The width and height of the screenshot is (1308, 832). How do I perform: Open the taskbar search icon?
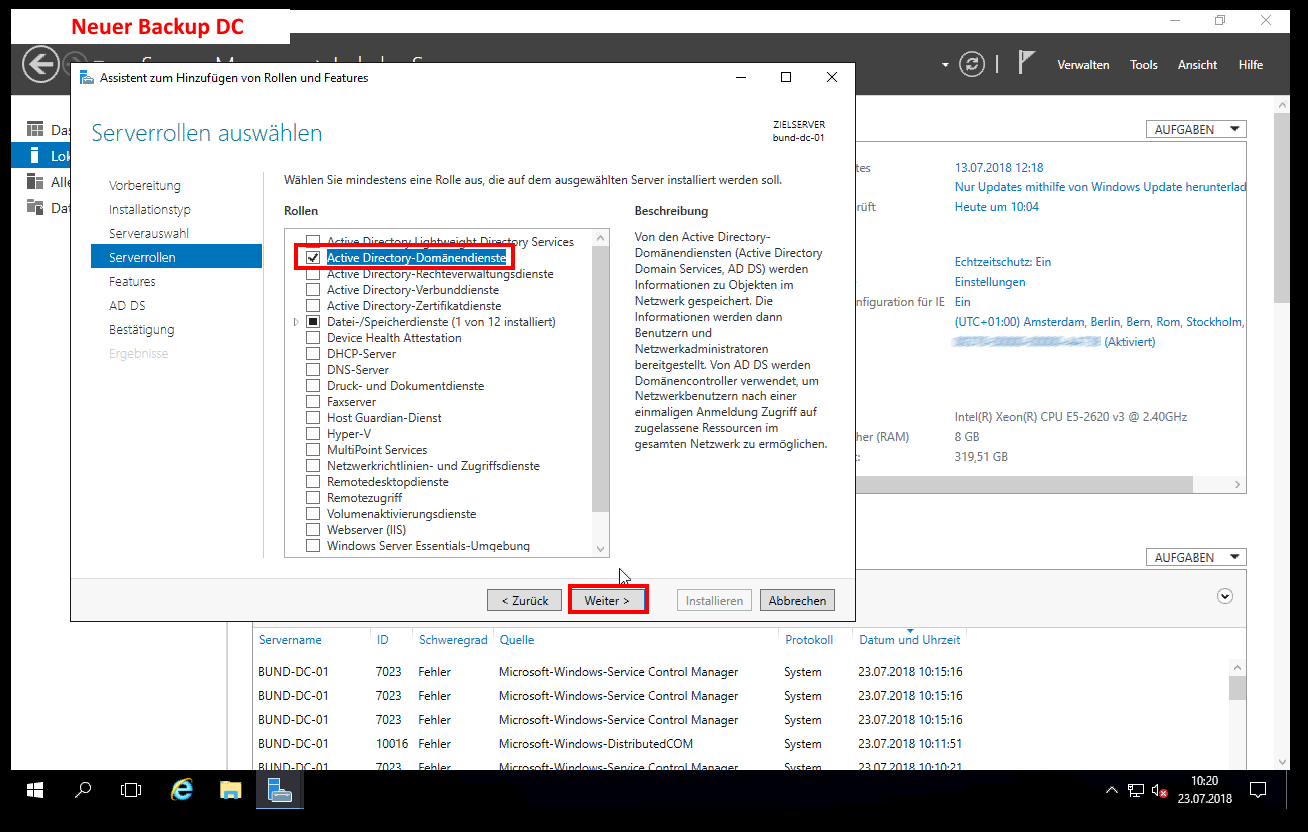click(x=84, y=789)
